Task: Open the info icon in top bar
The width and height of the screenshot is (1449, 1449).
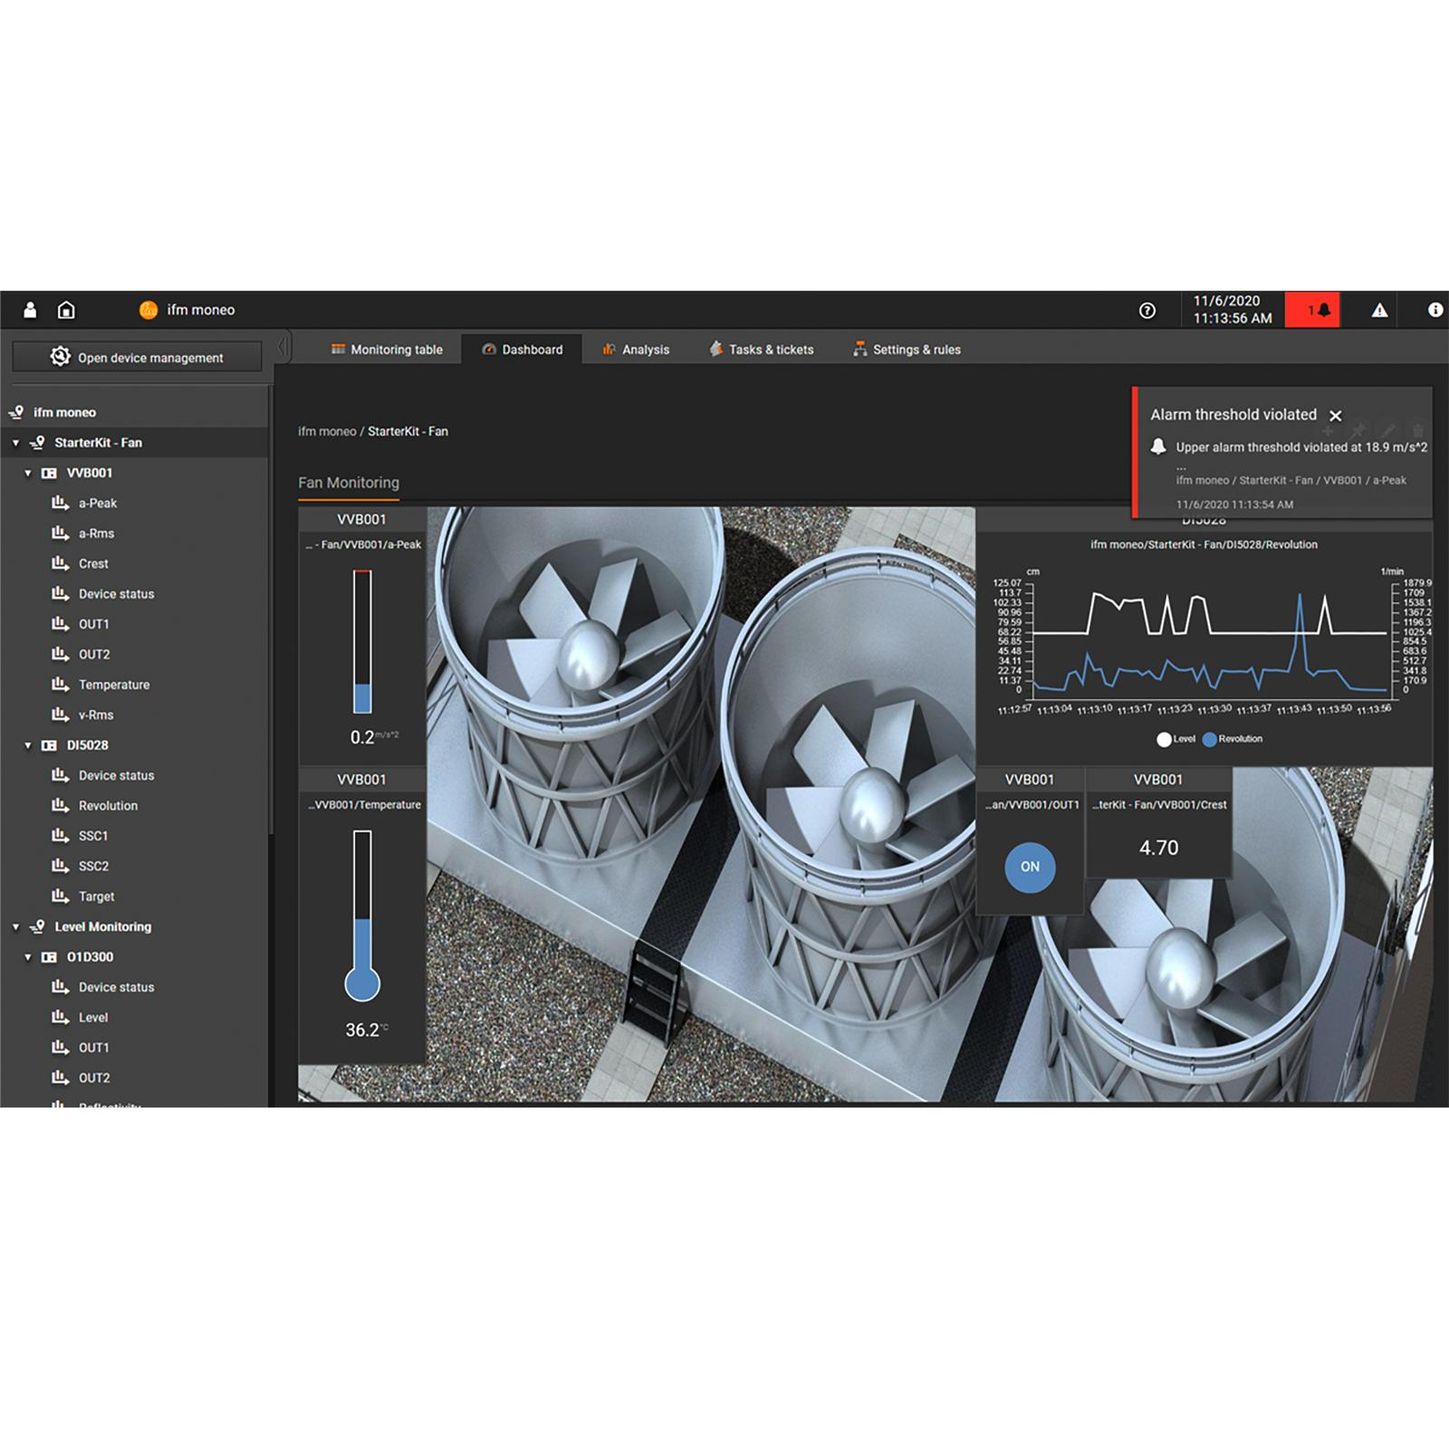Action: (1435, 310)
